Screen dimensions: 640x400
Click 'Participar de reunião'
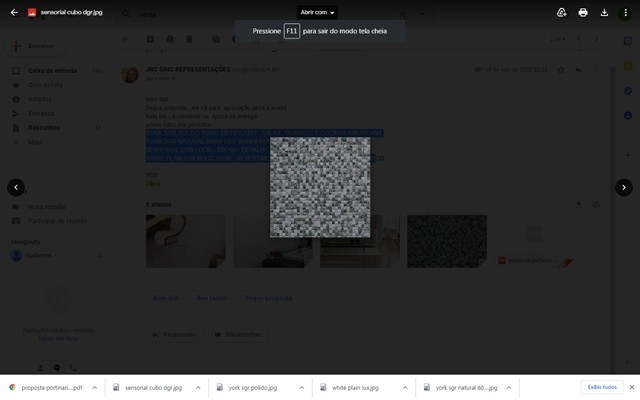(x=58, y=221)
